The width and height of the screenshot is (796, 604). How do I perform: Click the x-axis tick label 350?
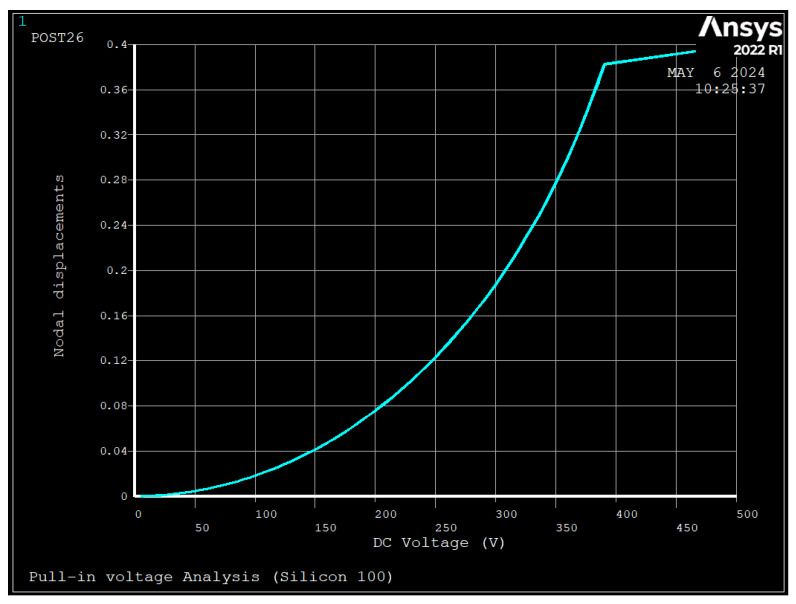click(x=567, y=528)
